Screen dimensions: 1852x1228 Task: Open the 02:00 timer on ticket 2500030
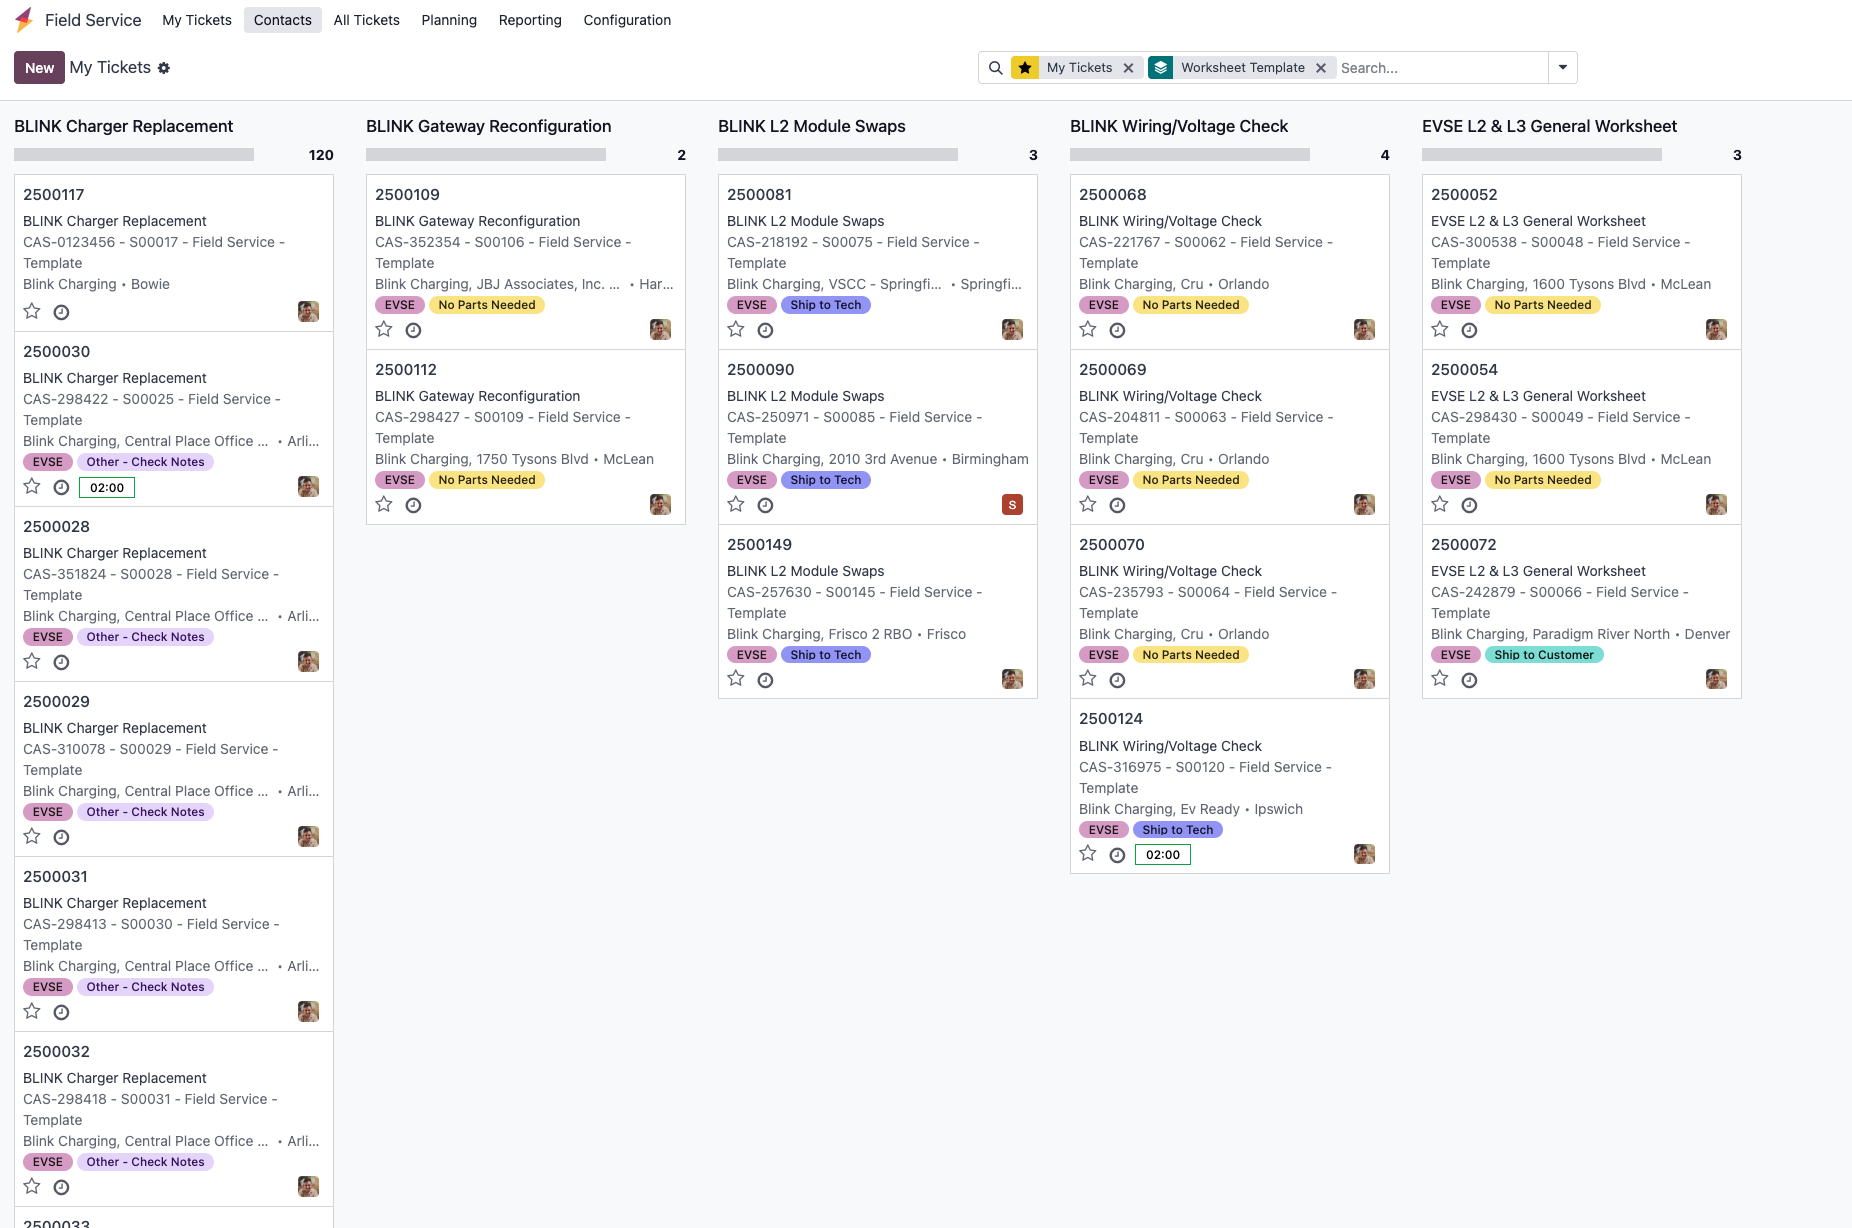tap(107, 488)
